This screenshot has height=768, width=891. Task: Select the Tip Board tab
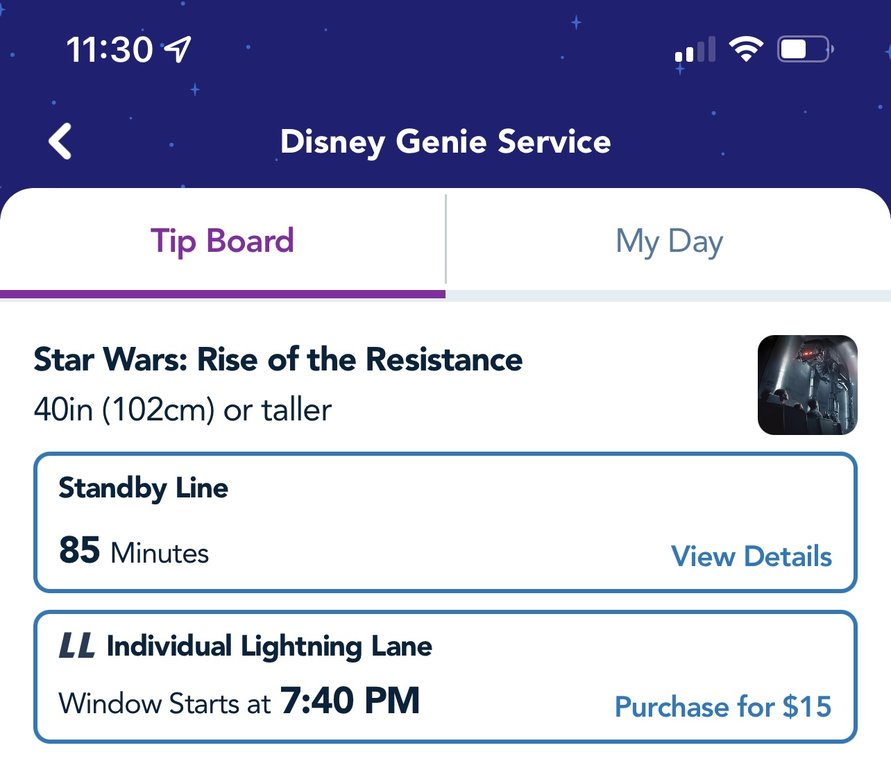click(222, 241)
